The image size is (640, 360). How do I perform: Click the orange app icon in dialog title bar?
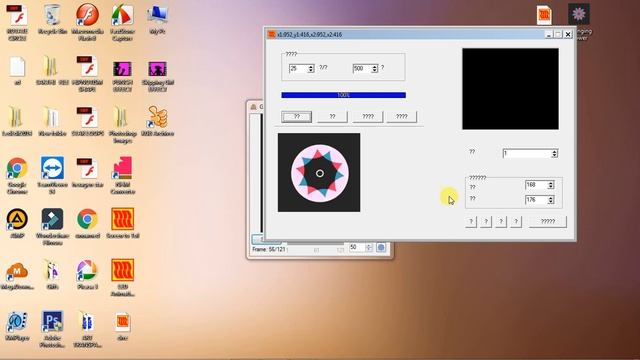tap(271, 35)
